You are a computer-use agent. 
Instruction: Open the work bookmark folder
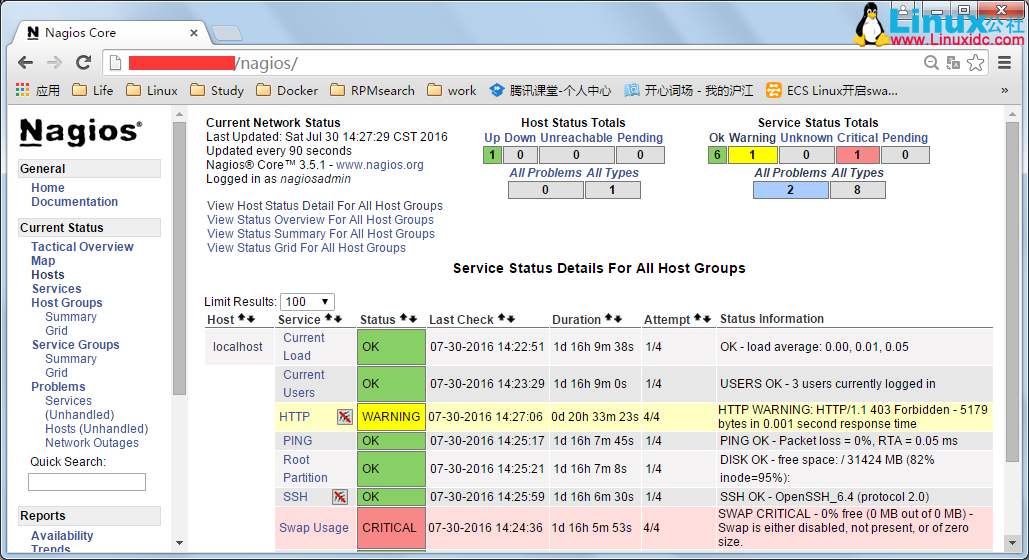[452, 91]
